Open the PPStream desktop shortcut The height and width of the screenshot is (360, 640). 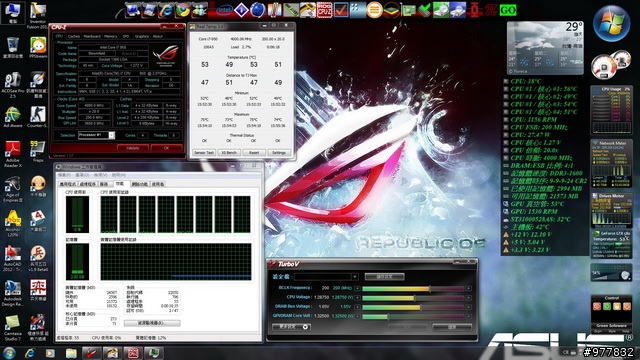click(x=38, y=47)
